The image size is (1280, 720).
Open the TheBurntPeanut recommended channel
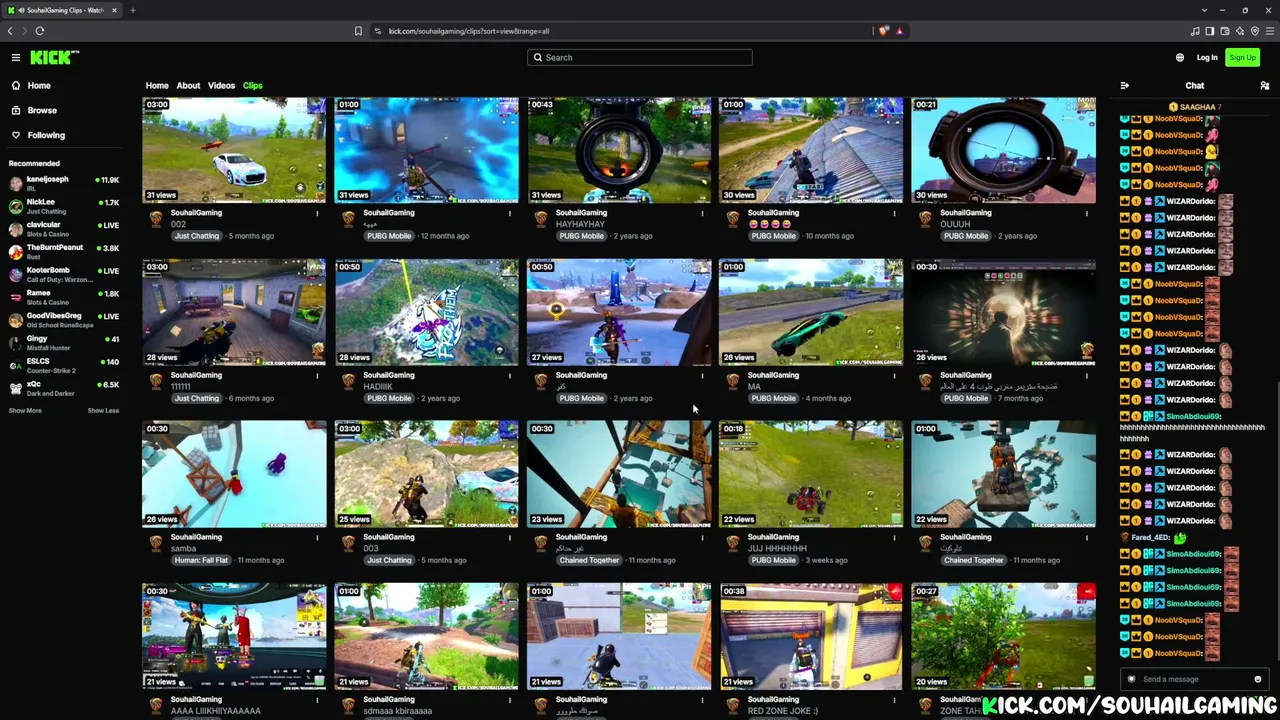[63, 251]
